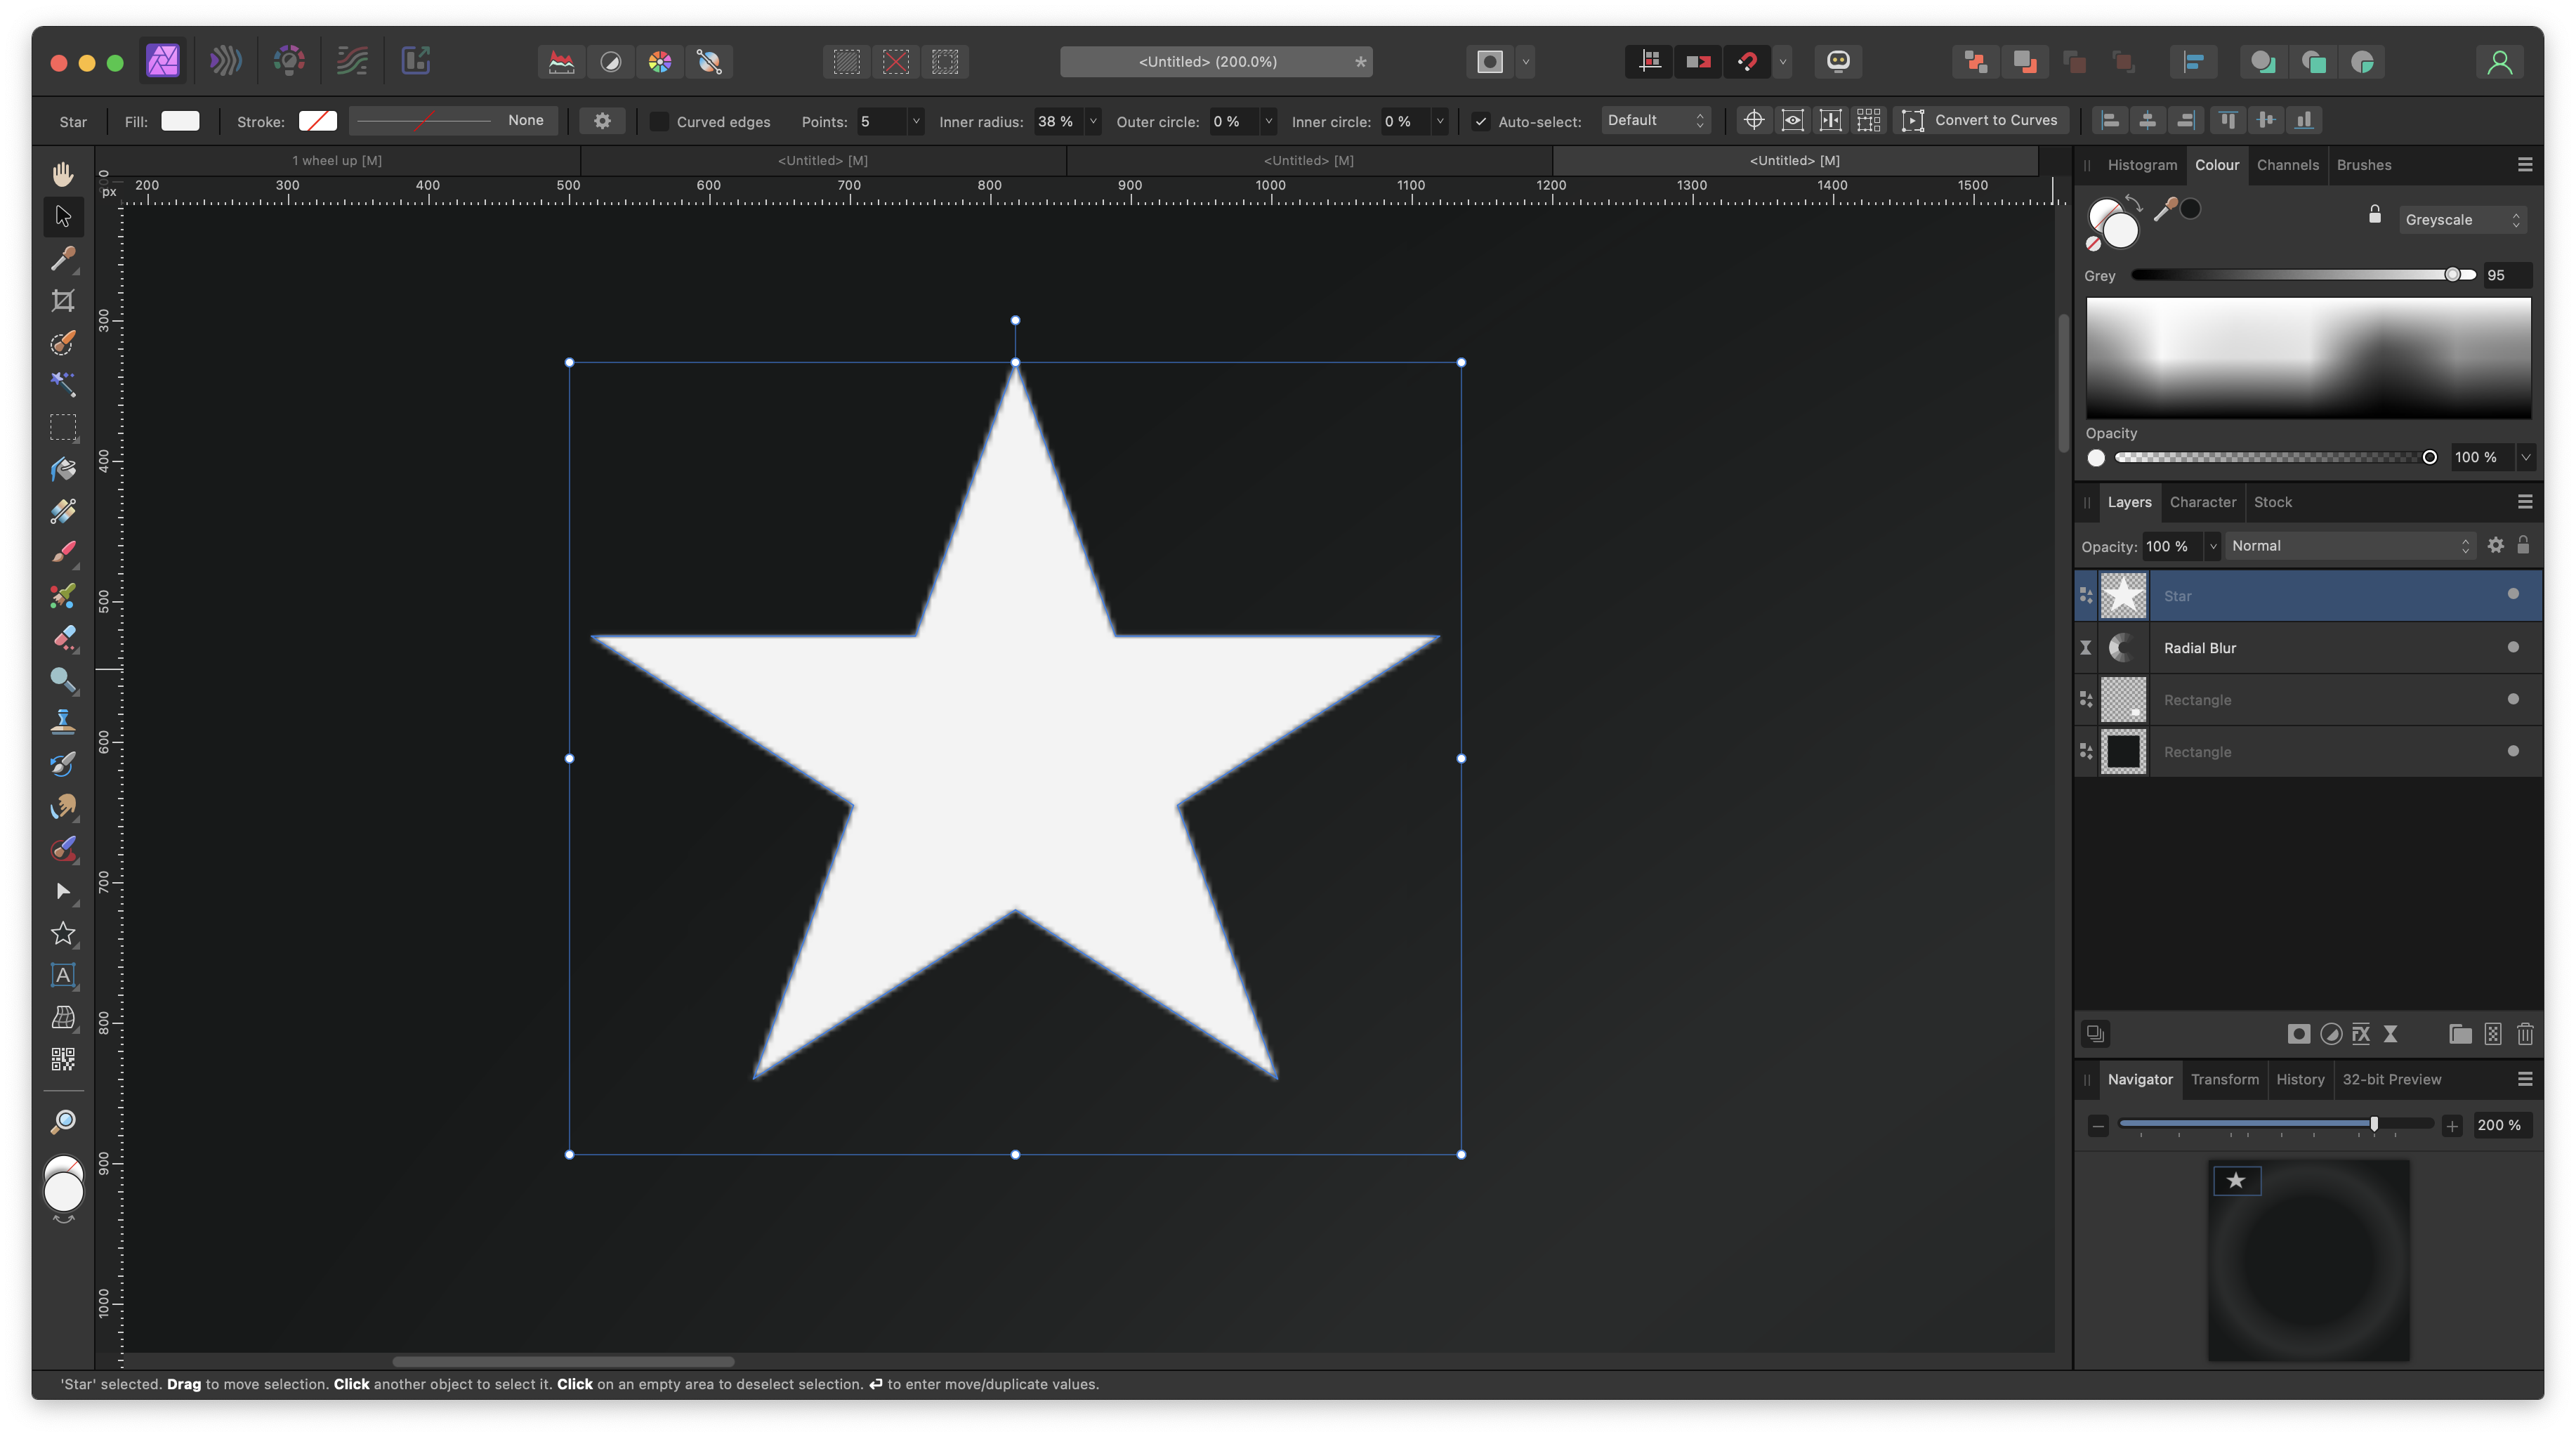Viewport: 2576px width, 1437px height.
Task: Open the Assistant settings icon
Action: tap(1838, 62)
